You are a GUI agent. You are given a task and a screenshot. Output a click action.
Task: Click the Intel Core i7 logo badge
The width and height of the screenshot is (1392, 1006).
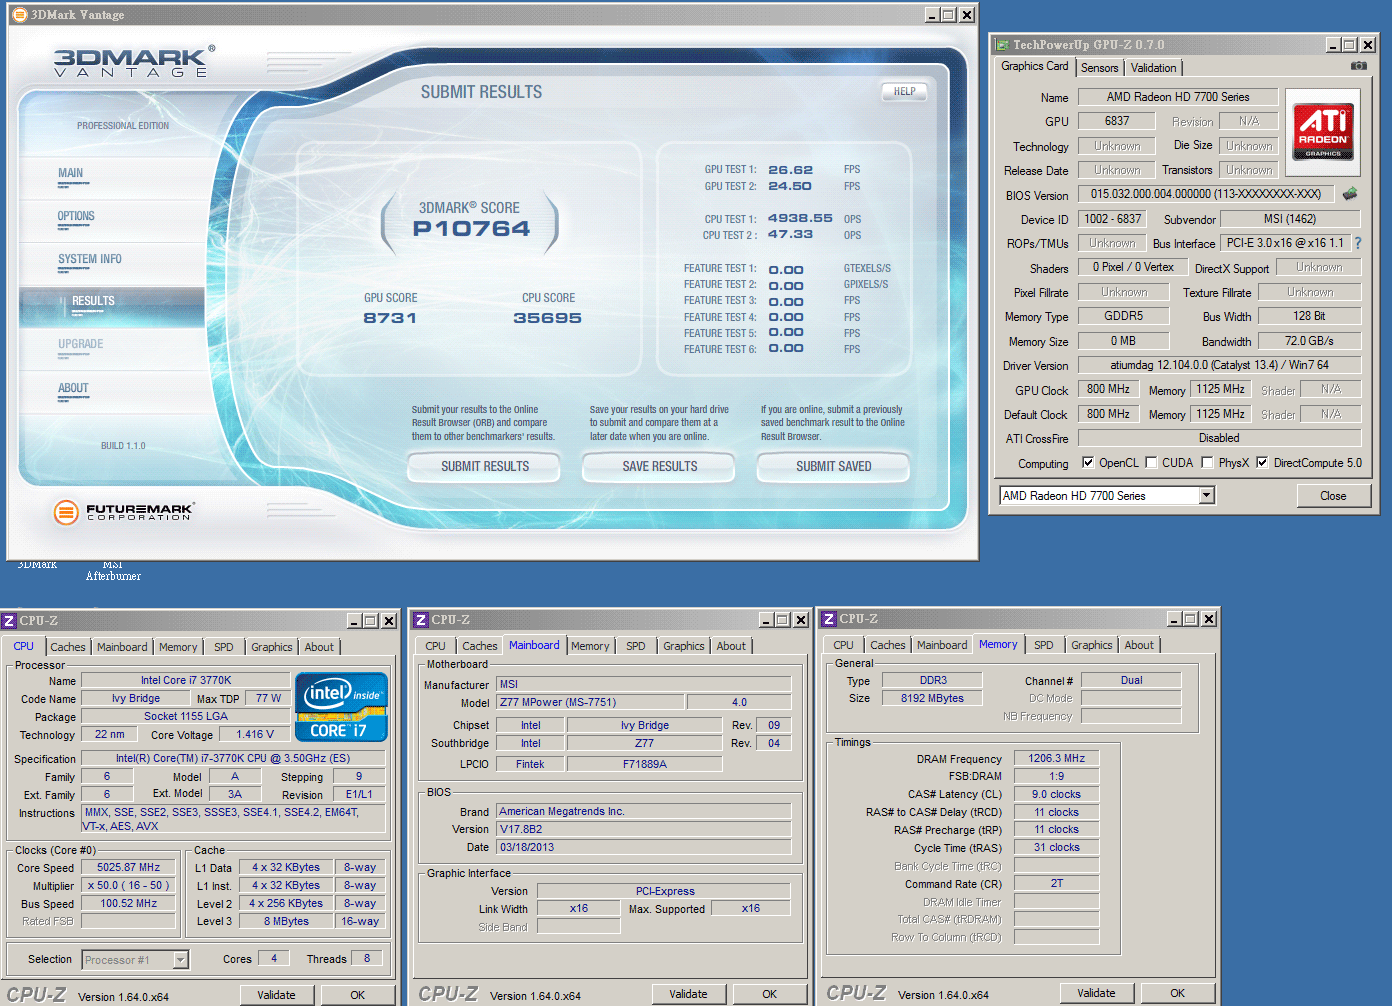coord(341,707)
